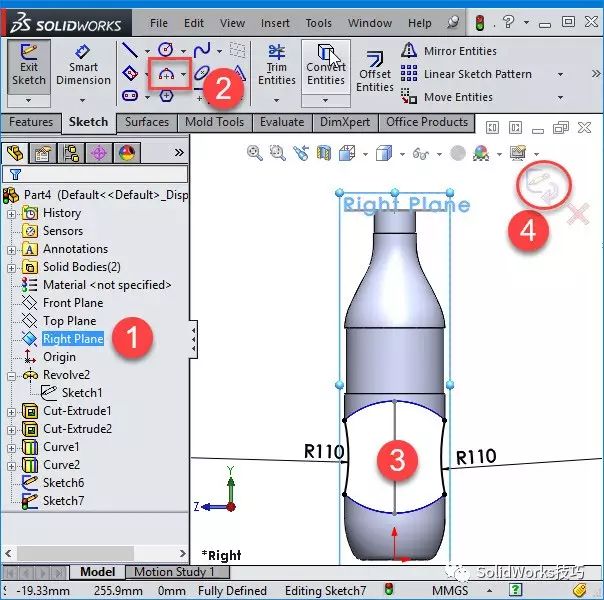The width and height of the screenshot is (604, 600).
Task: Click the filter field in the feature tree
Action: (x=95, y=174)
